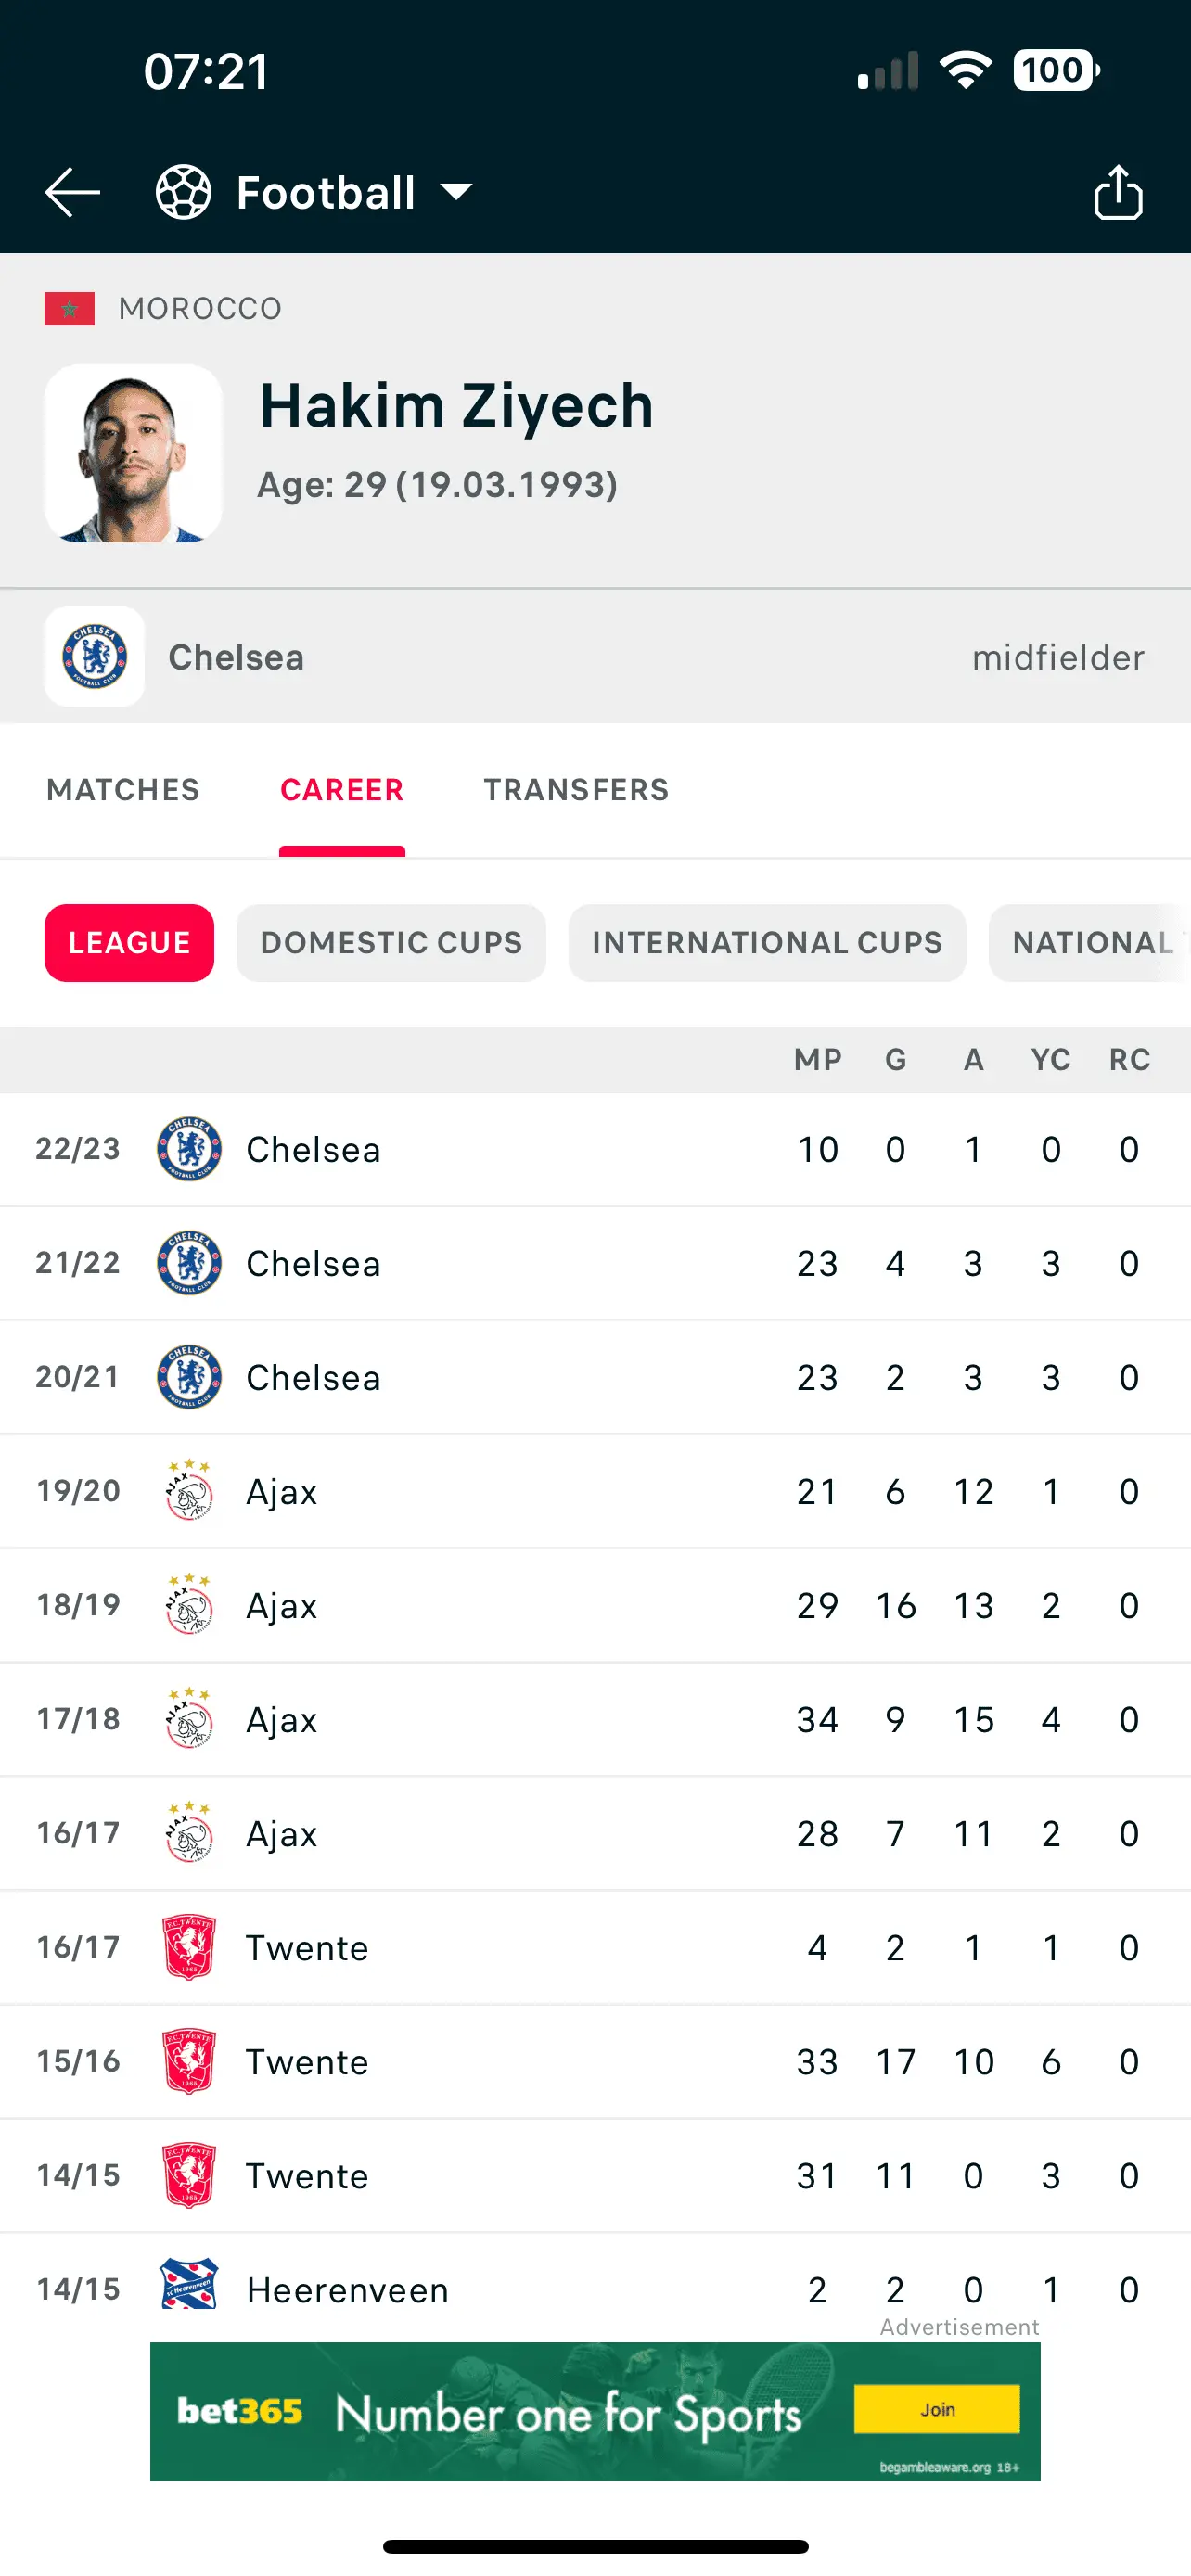The image size is (1191, 2576).
Task: Tap Hakim Ziyech's profile photo
Action: click(133, 453)
